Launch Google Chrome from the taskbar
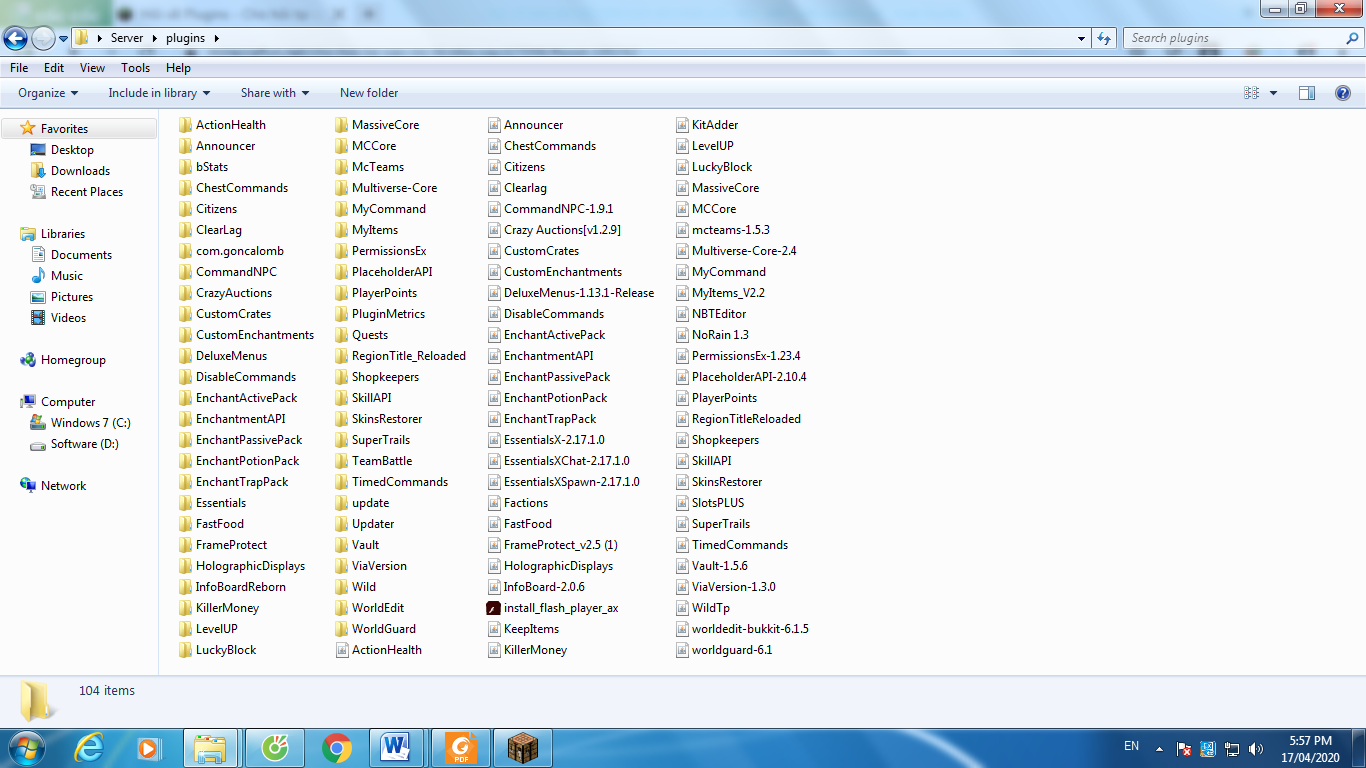The image size is (1366, 768). click(x=336, y=748)
